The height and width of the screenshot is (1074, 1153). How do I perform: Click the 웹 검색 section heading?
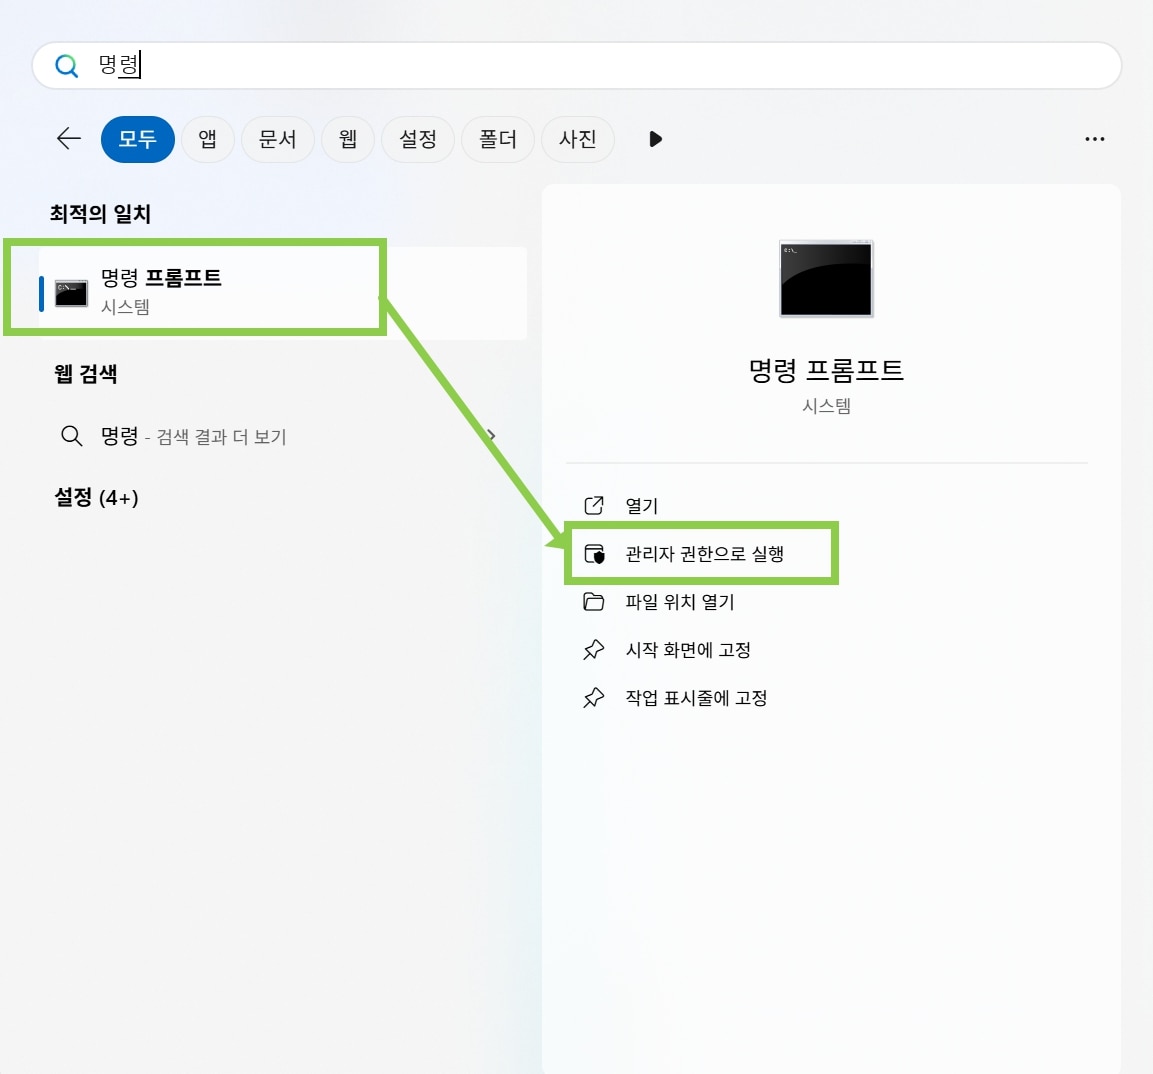85,373
